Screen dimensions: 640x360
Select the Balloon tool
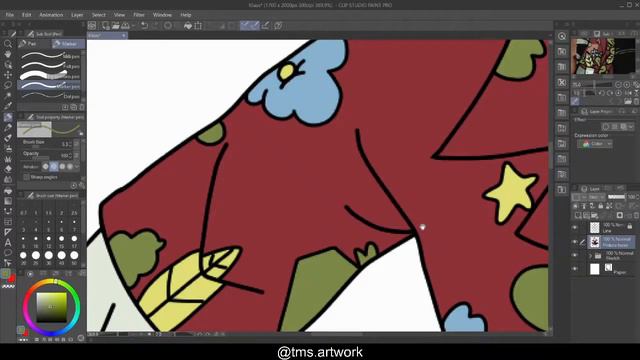coord(7,253)
